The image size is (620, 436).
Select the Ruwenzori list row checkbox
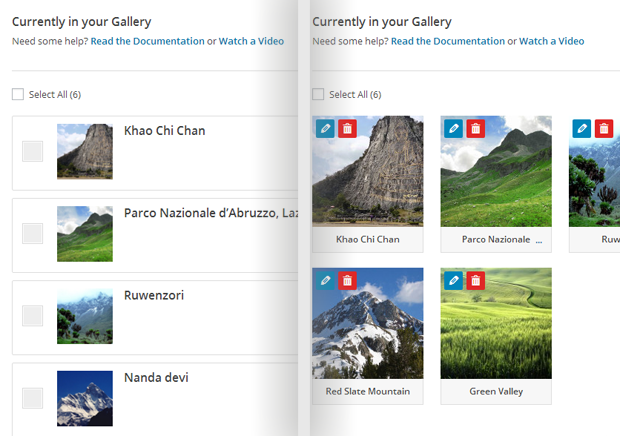point(32,315)
